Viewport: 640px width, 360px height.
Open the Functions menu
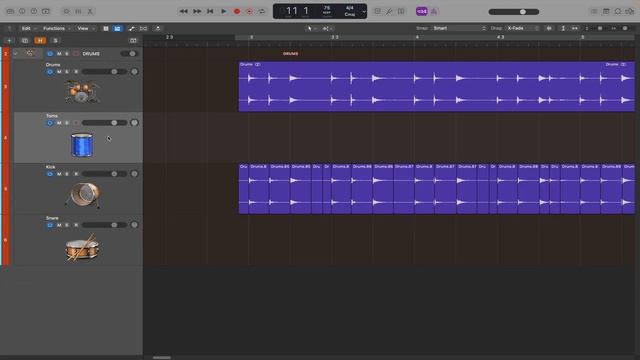tap(56, 28)
